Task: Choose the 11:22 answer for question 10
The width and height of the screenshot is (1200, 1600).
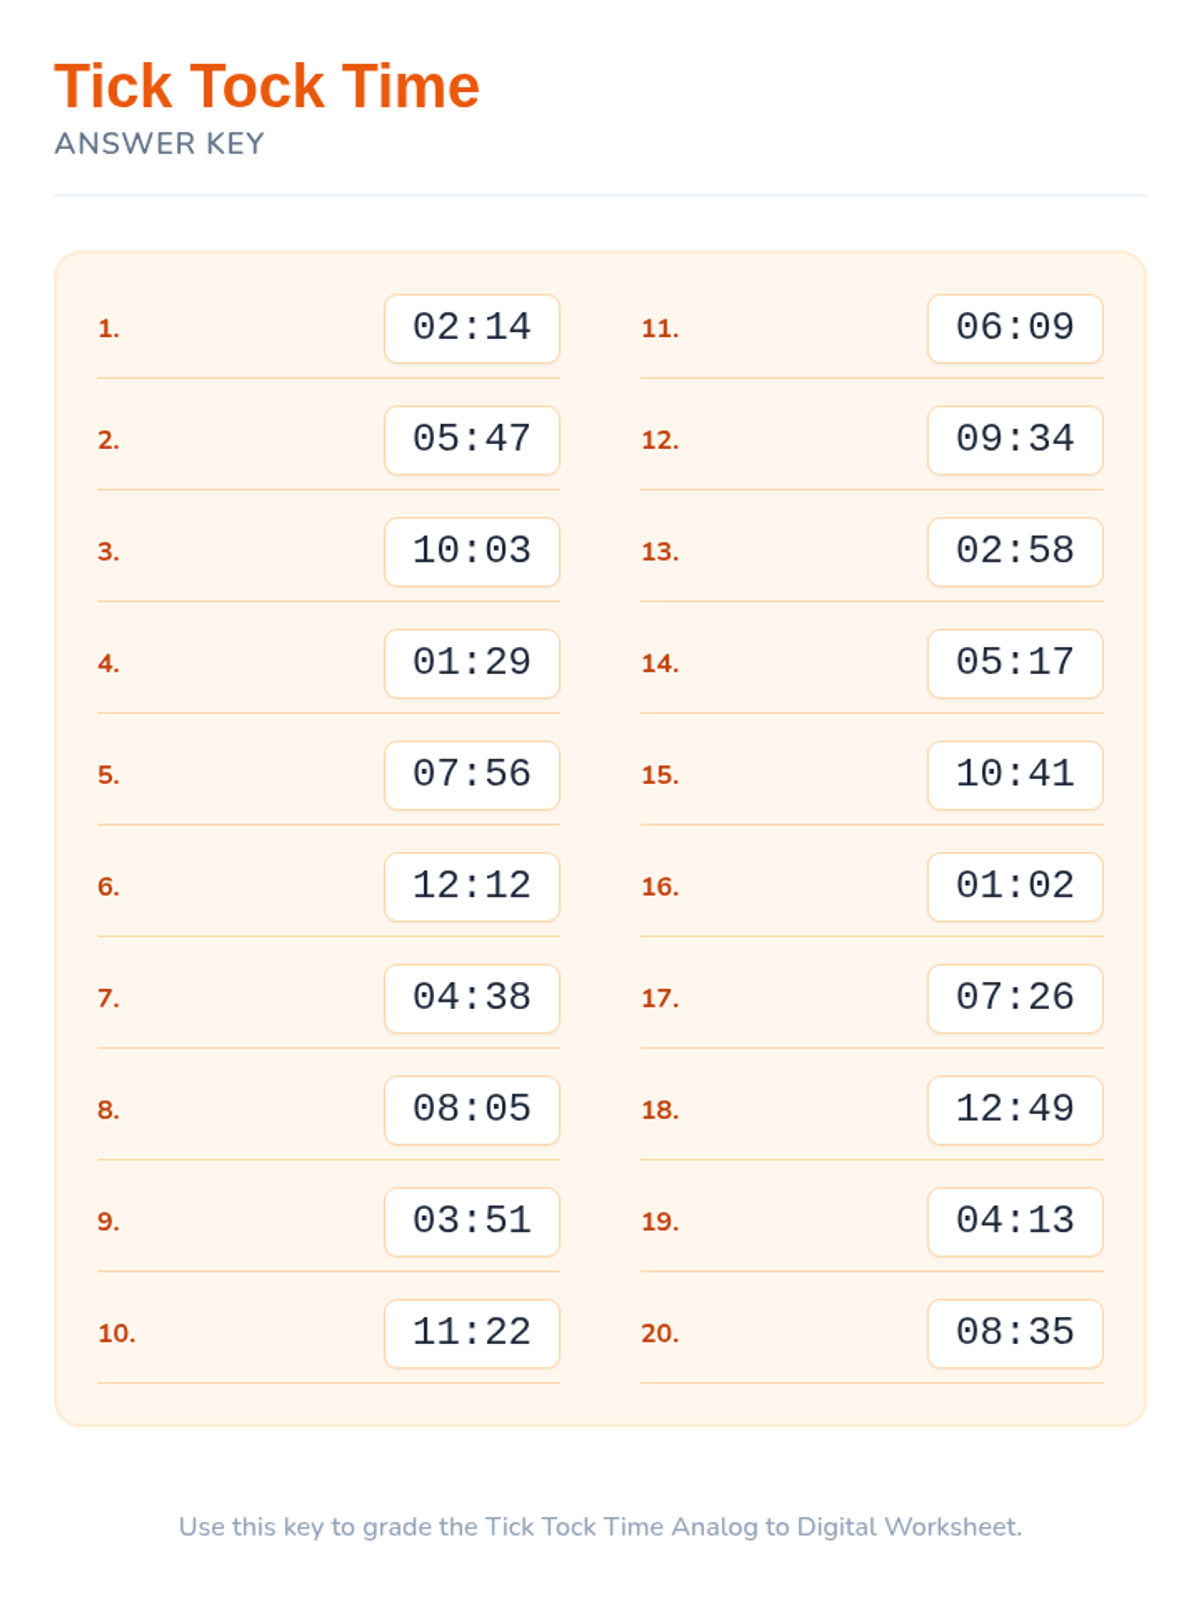Action: click(472, 1333)
